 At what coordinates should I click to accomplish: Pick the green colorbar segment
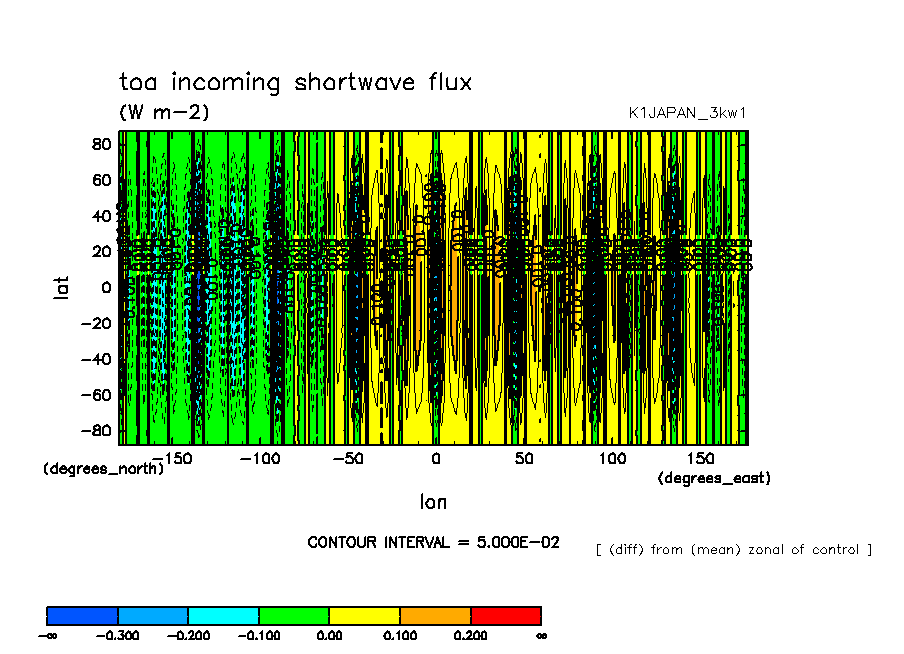point(294,615)
